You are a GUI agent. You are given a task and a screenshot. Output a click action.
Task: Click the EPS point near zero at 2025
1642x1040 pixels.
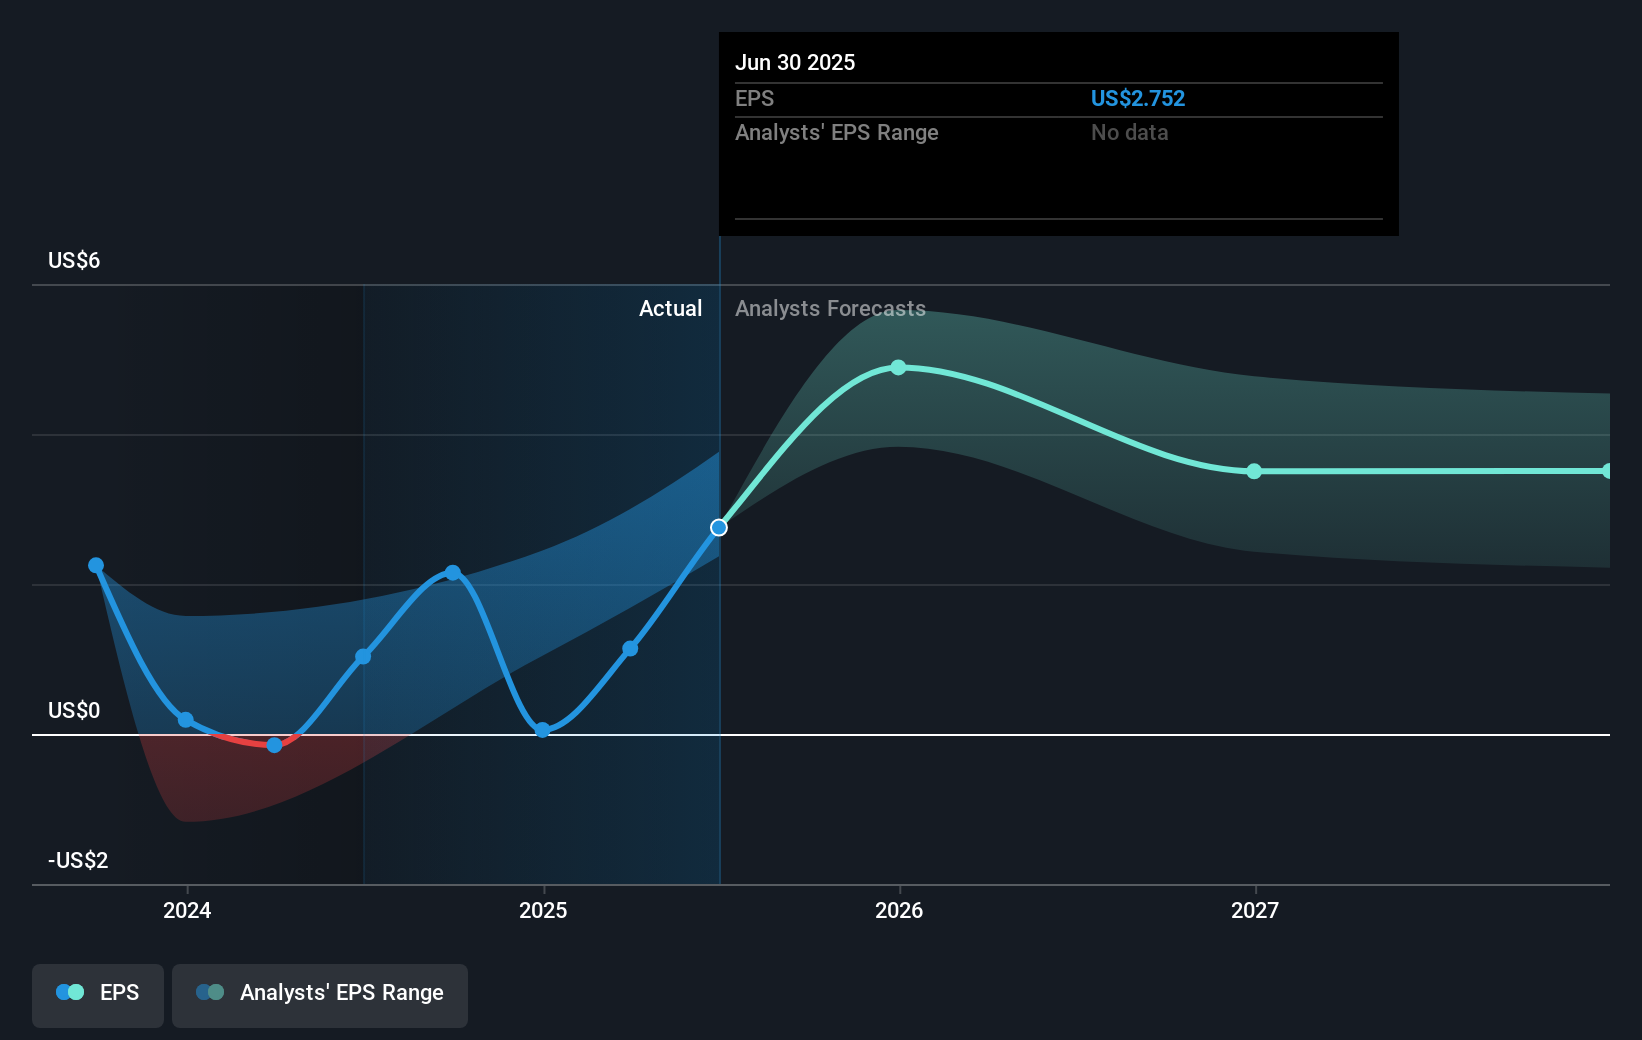(x=542, y=730)
